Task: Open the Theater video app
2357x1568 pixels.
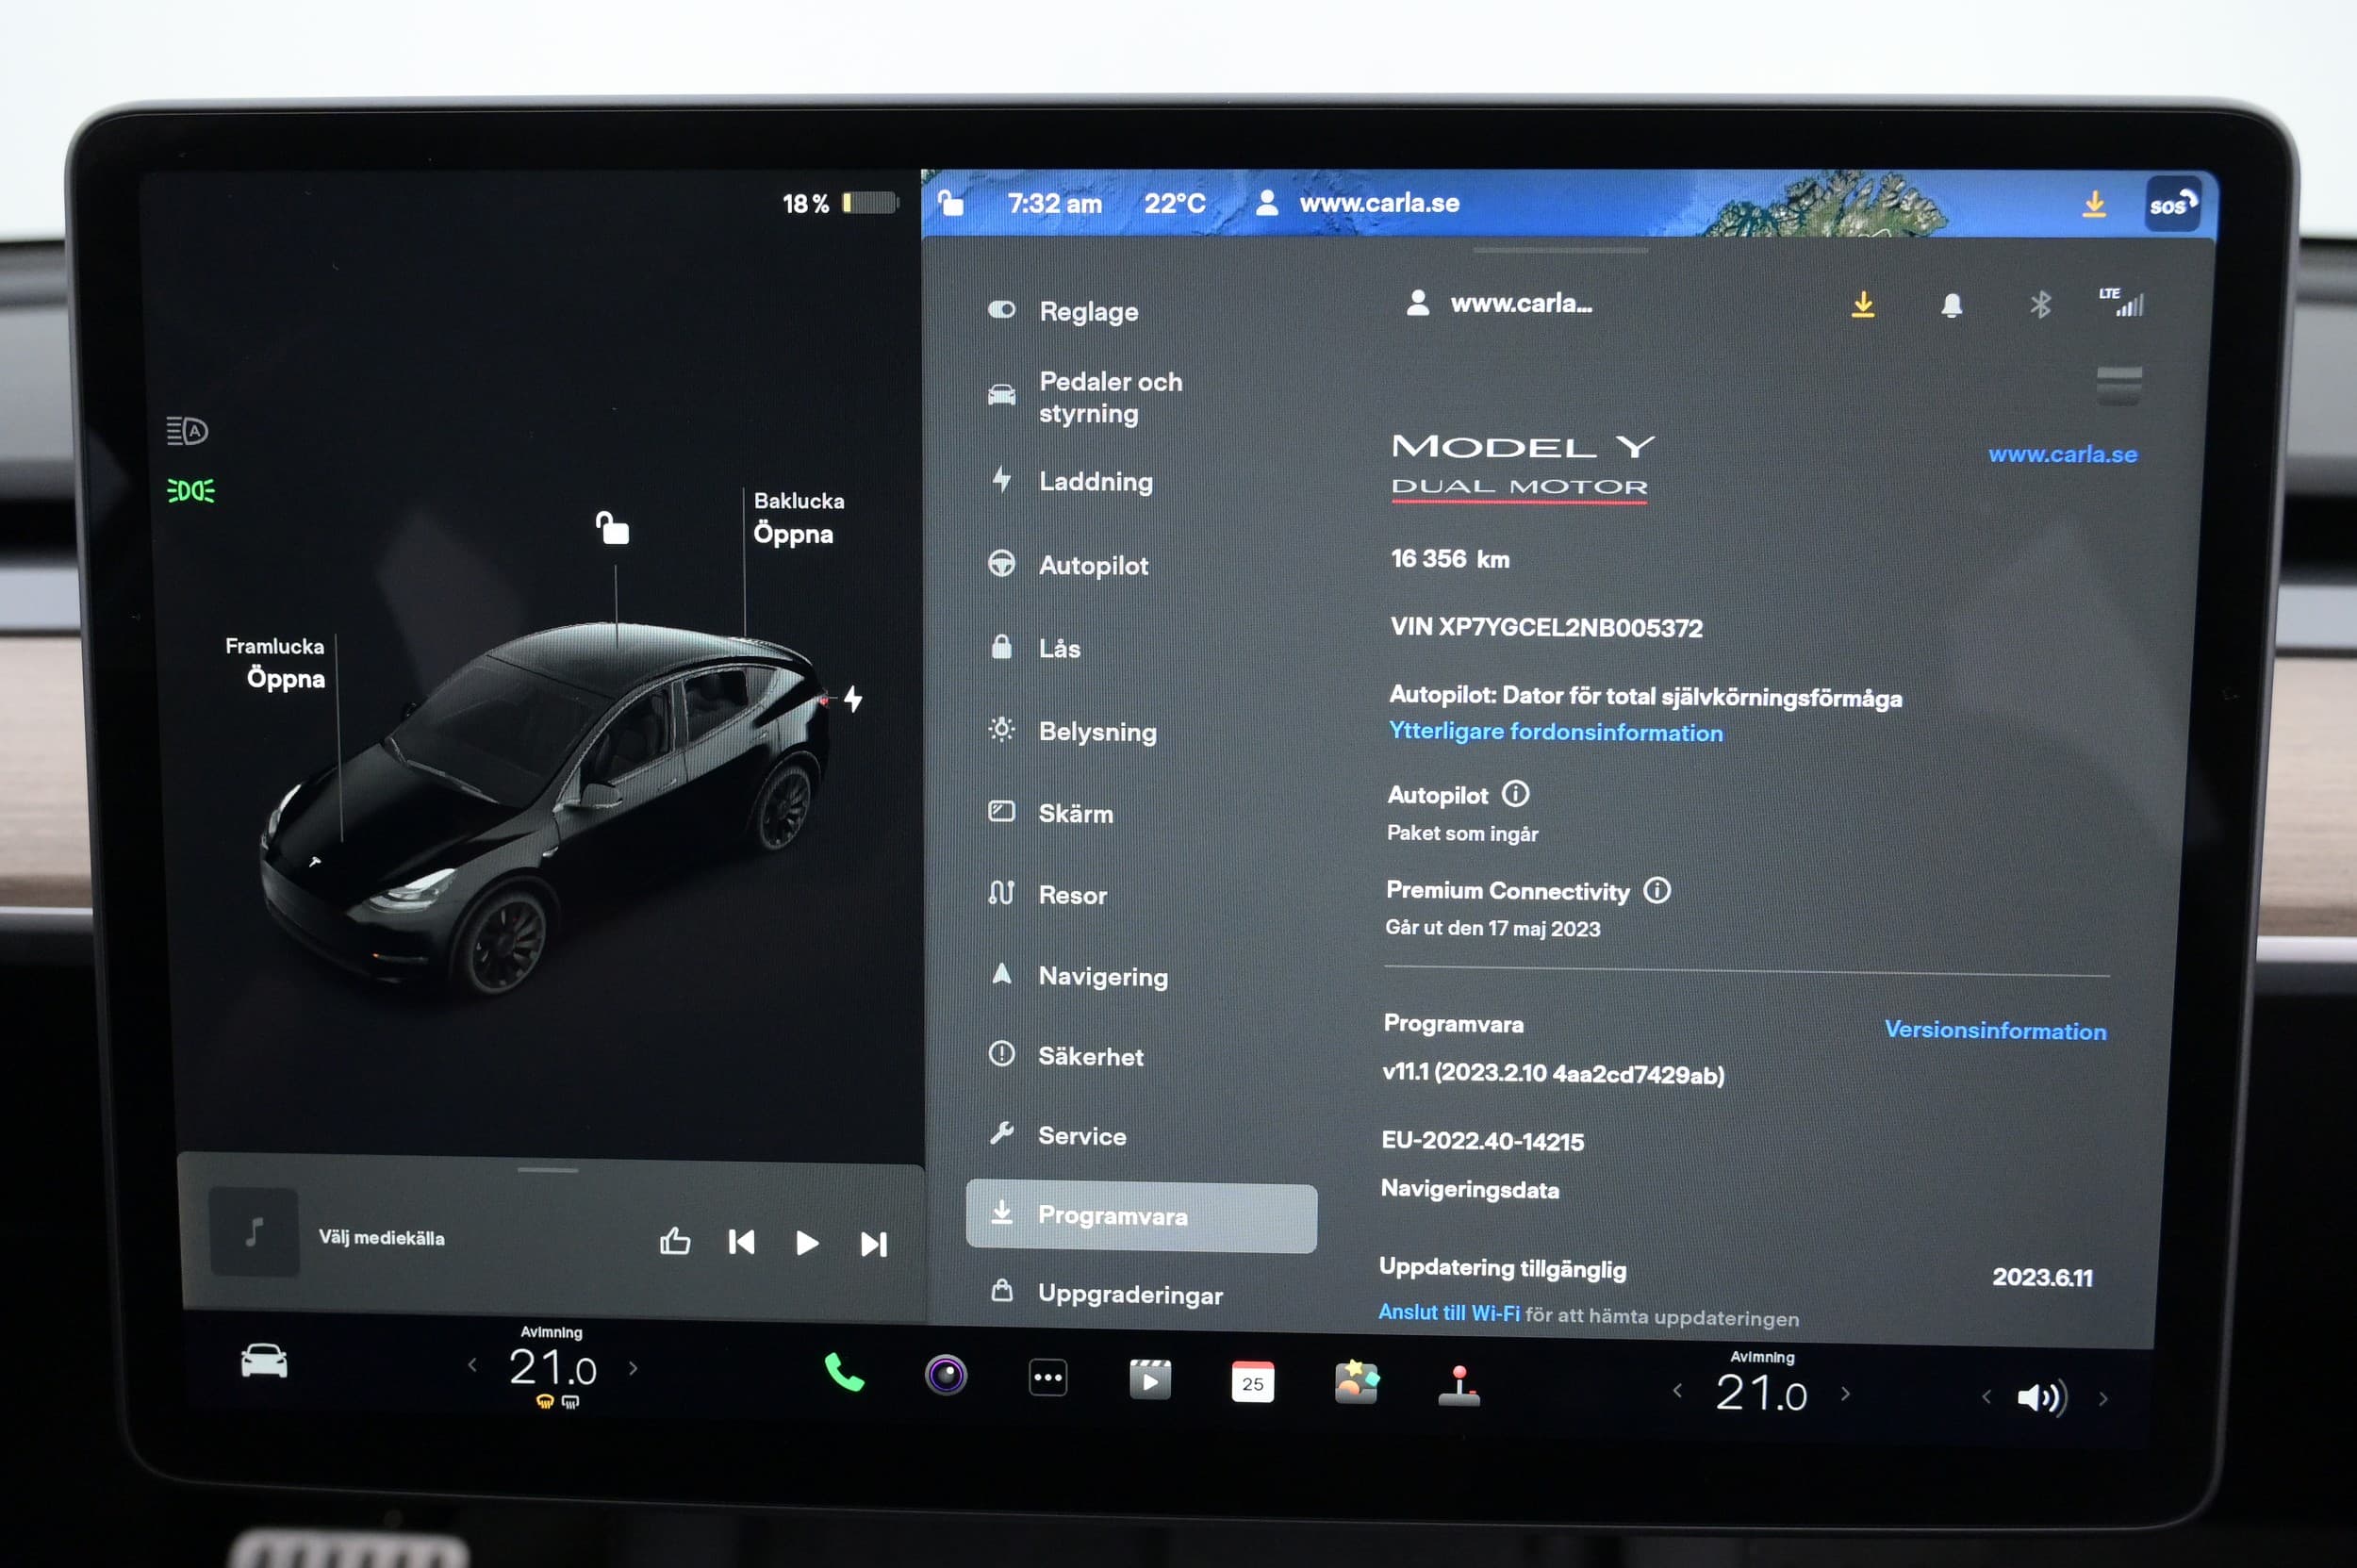Action: click(1150, 1380)
